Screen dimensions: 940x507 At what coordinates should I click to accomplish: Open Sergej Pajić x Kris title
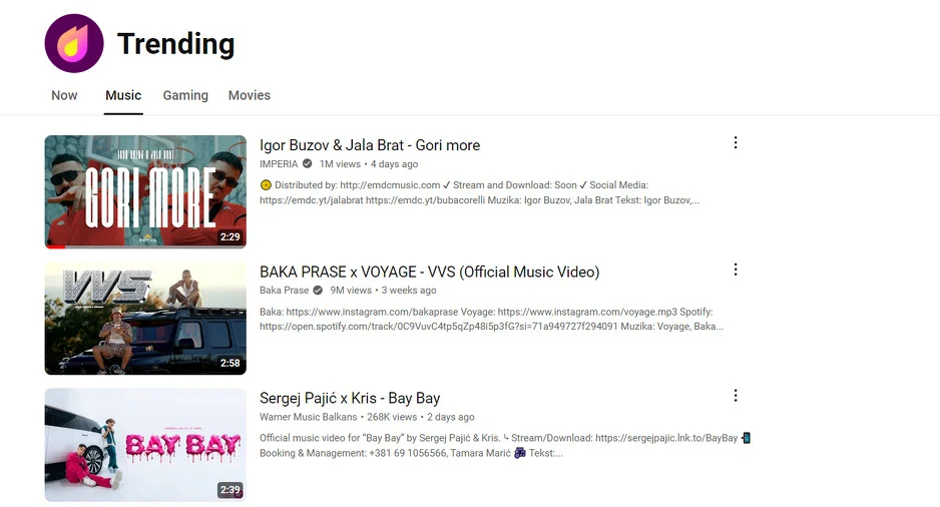[349, 398]
